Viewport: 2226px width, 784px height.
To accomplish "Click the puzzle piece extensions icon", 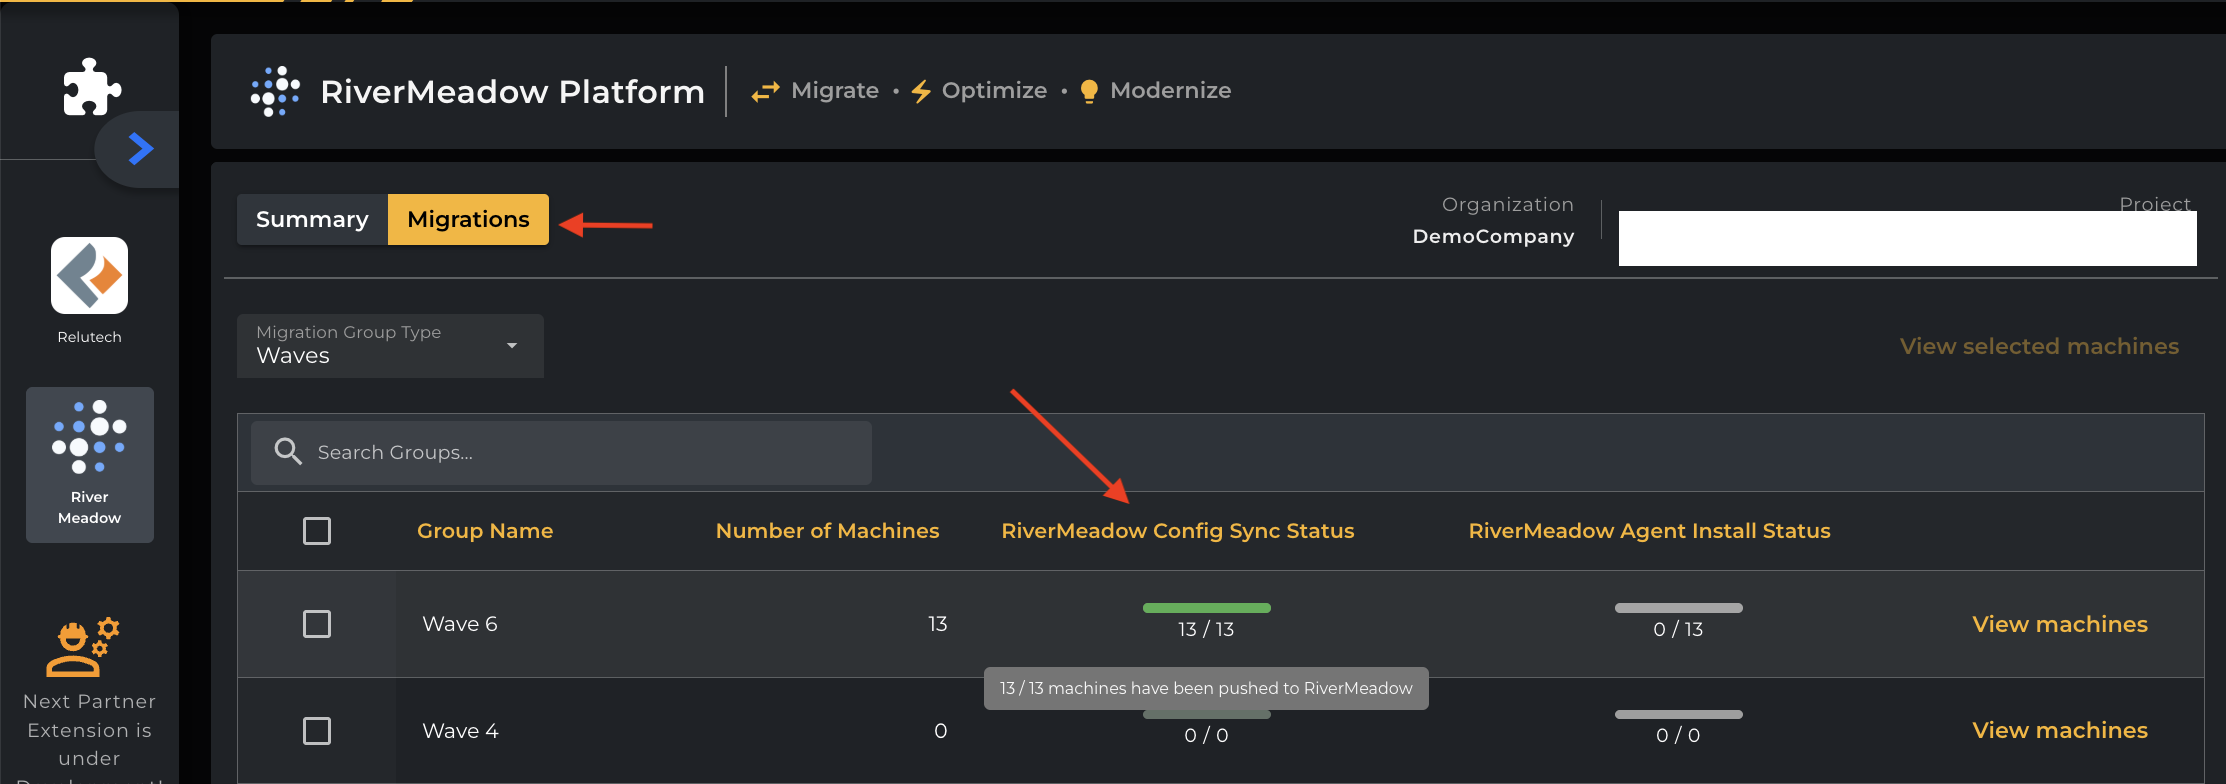I will pos(92,87).
